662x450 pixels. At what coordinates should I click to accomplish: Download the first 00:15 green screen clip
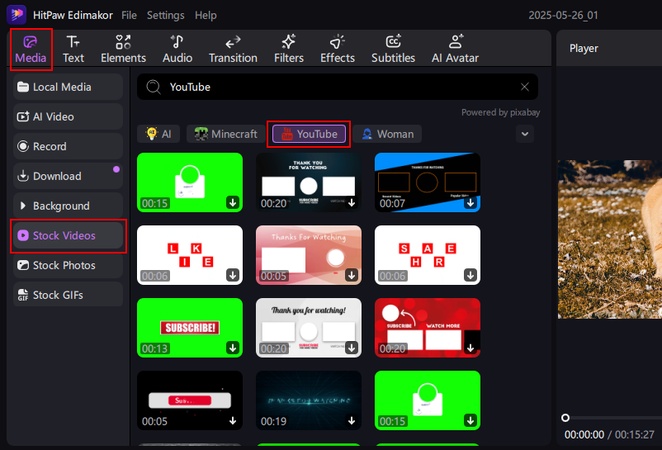233,203
